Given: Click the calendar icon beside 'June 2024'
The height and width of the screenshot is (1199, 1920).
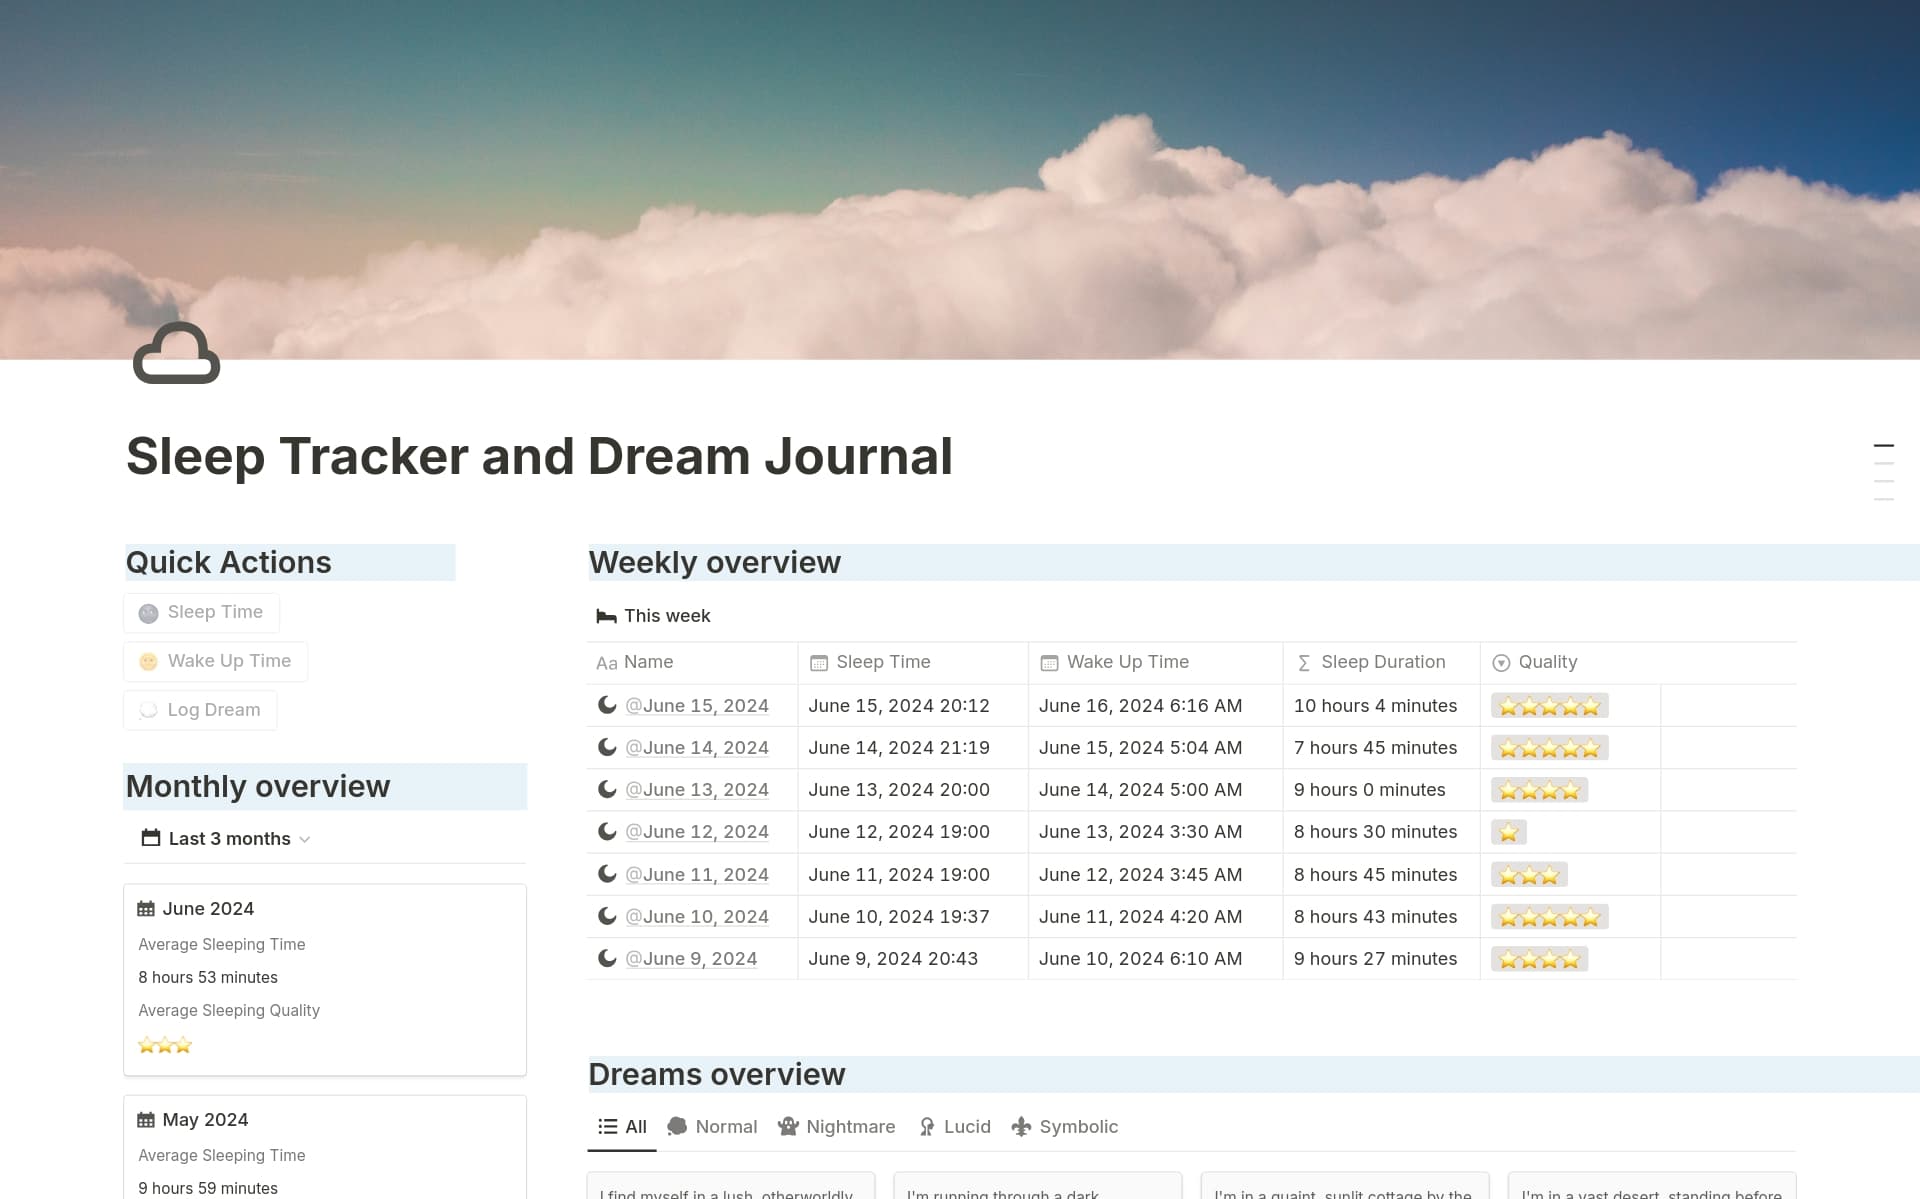Looking at the screenshot, I should click(x=147, y=908).
